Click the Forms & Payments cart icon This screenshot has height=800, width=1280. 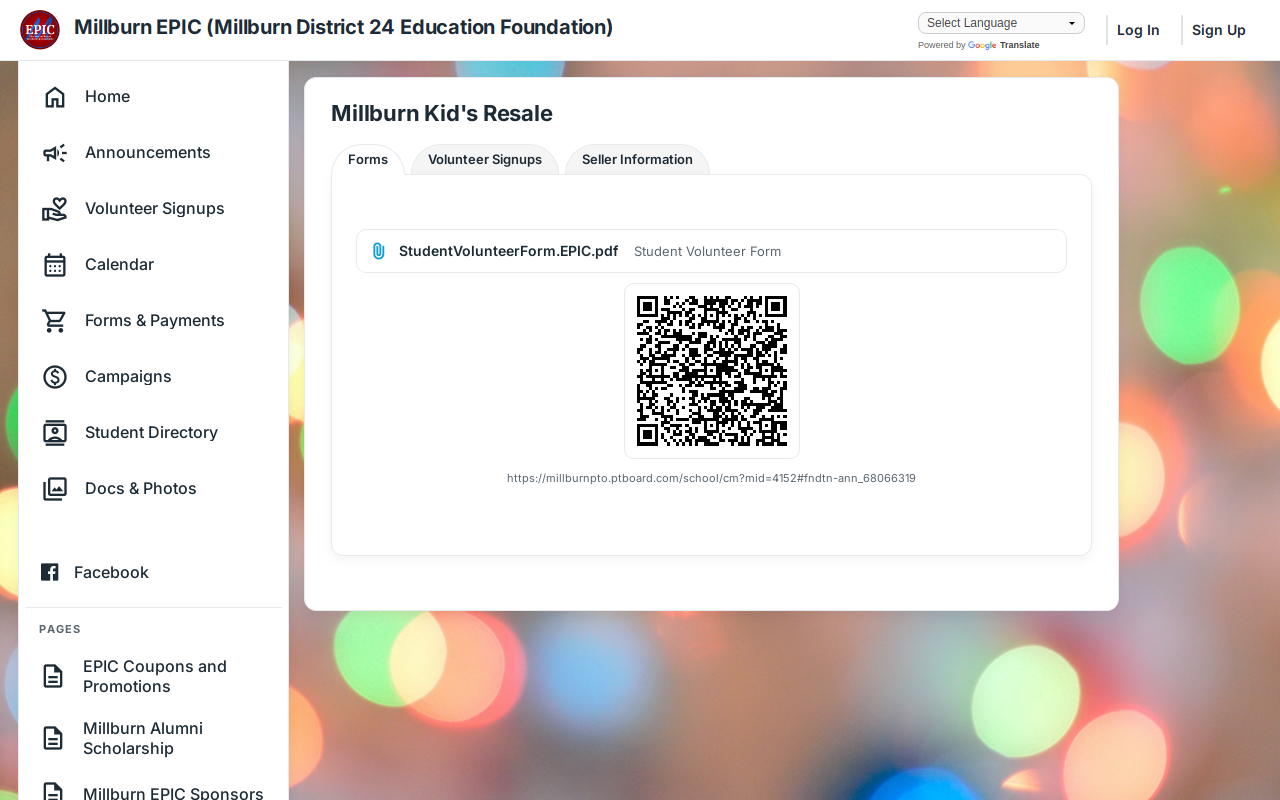(55, 321)
